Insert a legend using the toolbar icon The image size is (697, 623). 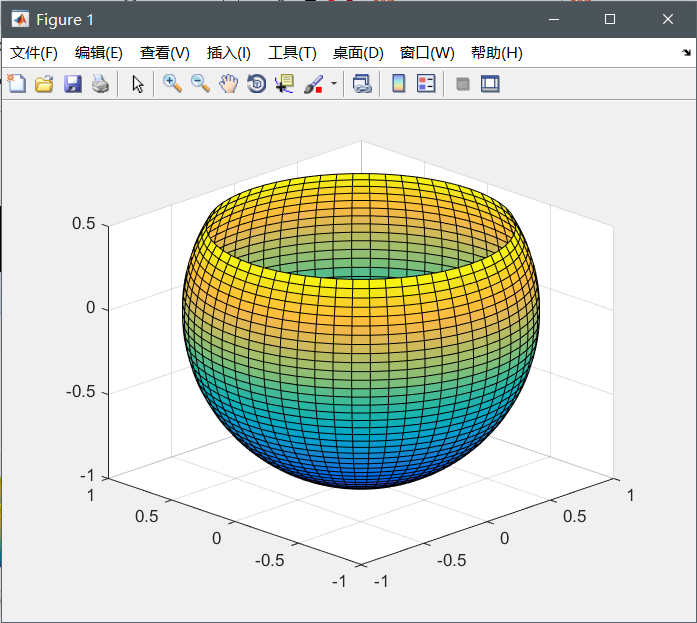pyautogui.click(x=426, y=84)
